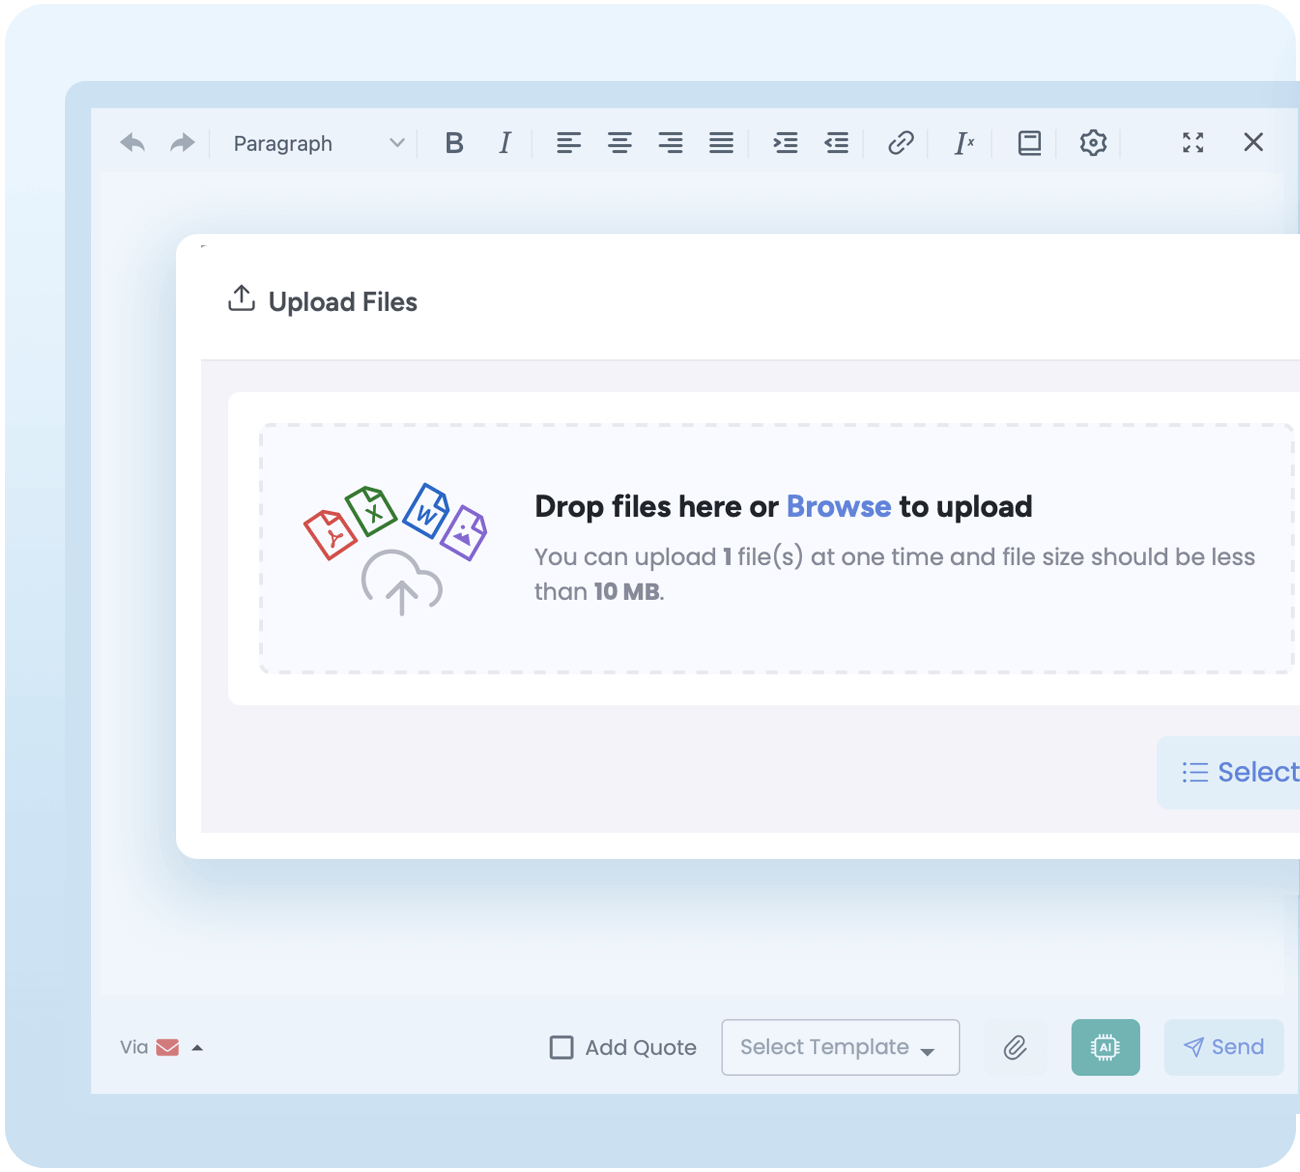Viewport: 1300px width, 1172px height.
Task: Click the redo arrow icon
Action: pyautogui.click(x=182, y=143)
